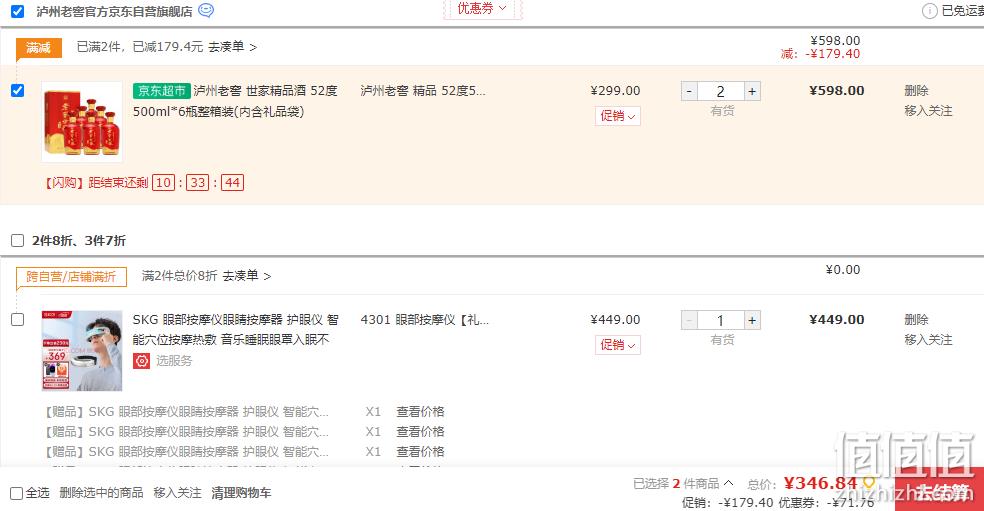Viewport: 984px width, 511px height.
Task: Increase quantity of 泸州老窖 wine
Action: coord(752,91)
